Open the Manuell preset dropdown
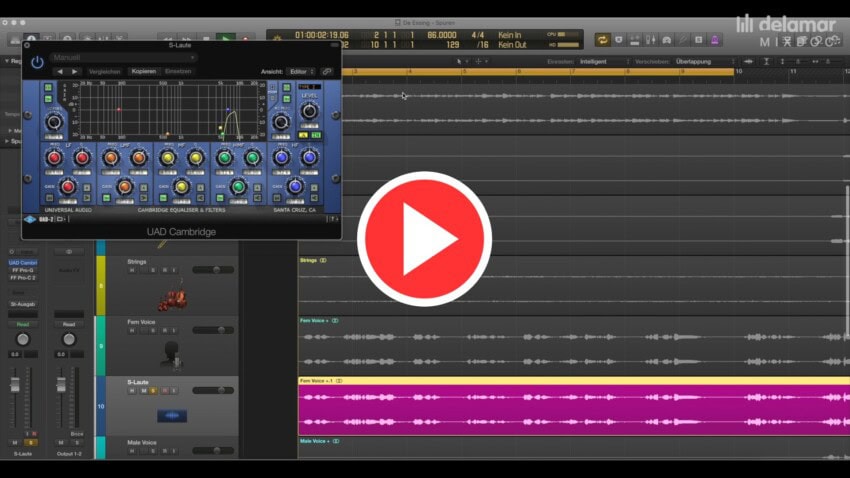Image resolution: width=850 pixels, height=478 pixels. click(123, 58)
